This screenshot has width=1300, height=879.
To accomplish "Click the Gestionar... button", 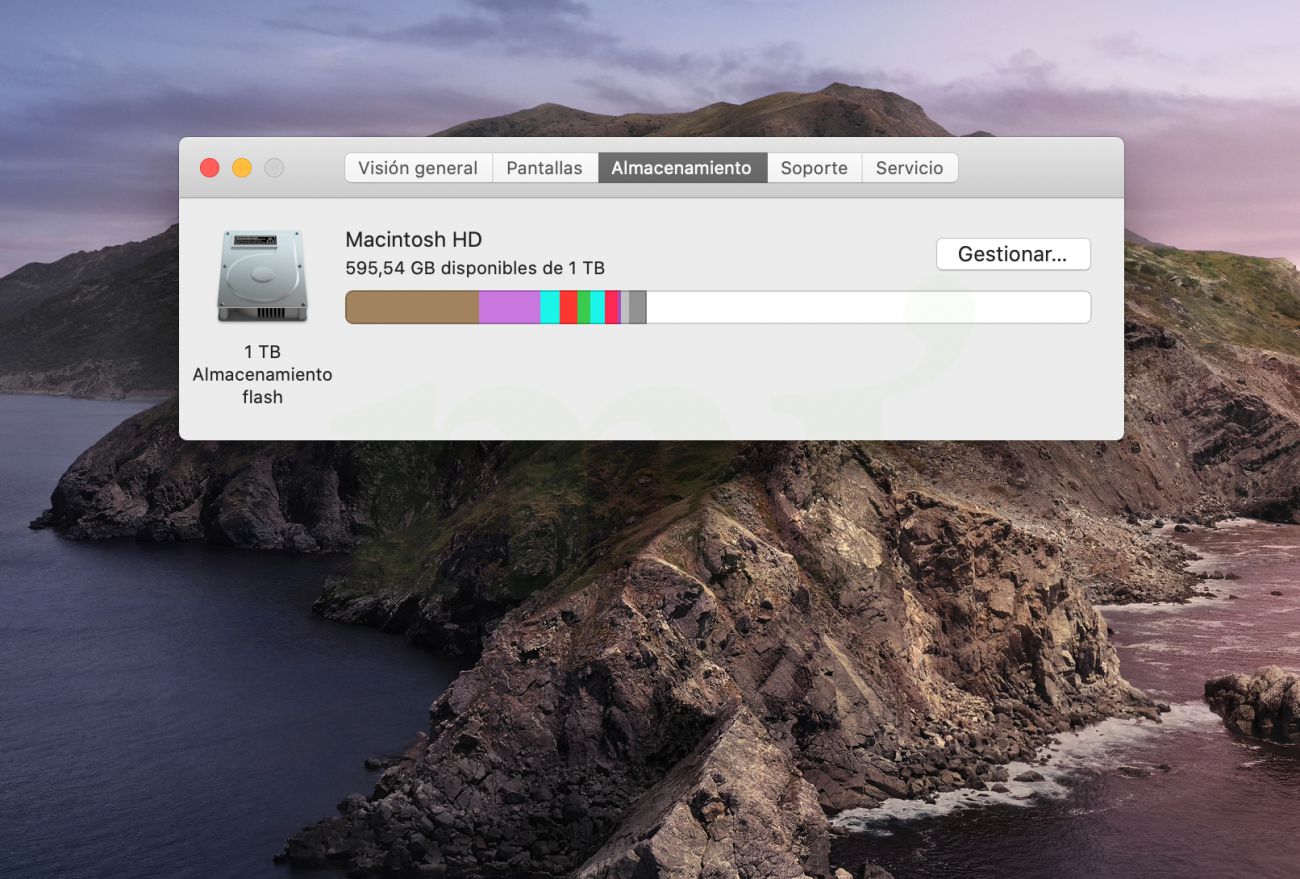I will (x=1013, y=254).
